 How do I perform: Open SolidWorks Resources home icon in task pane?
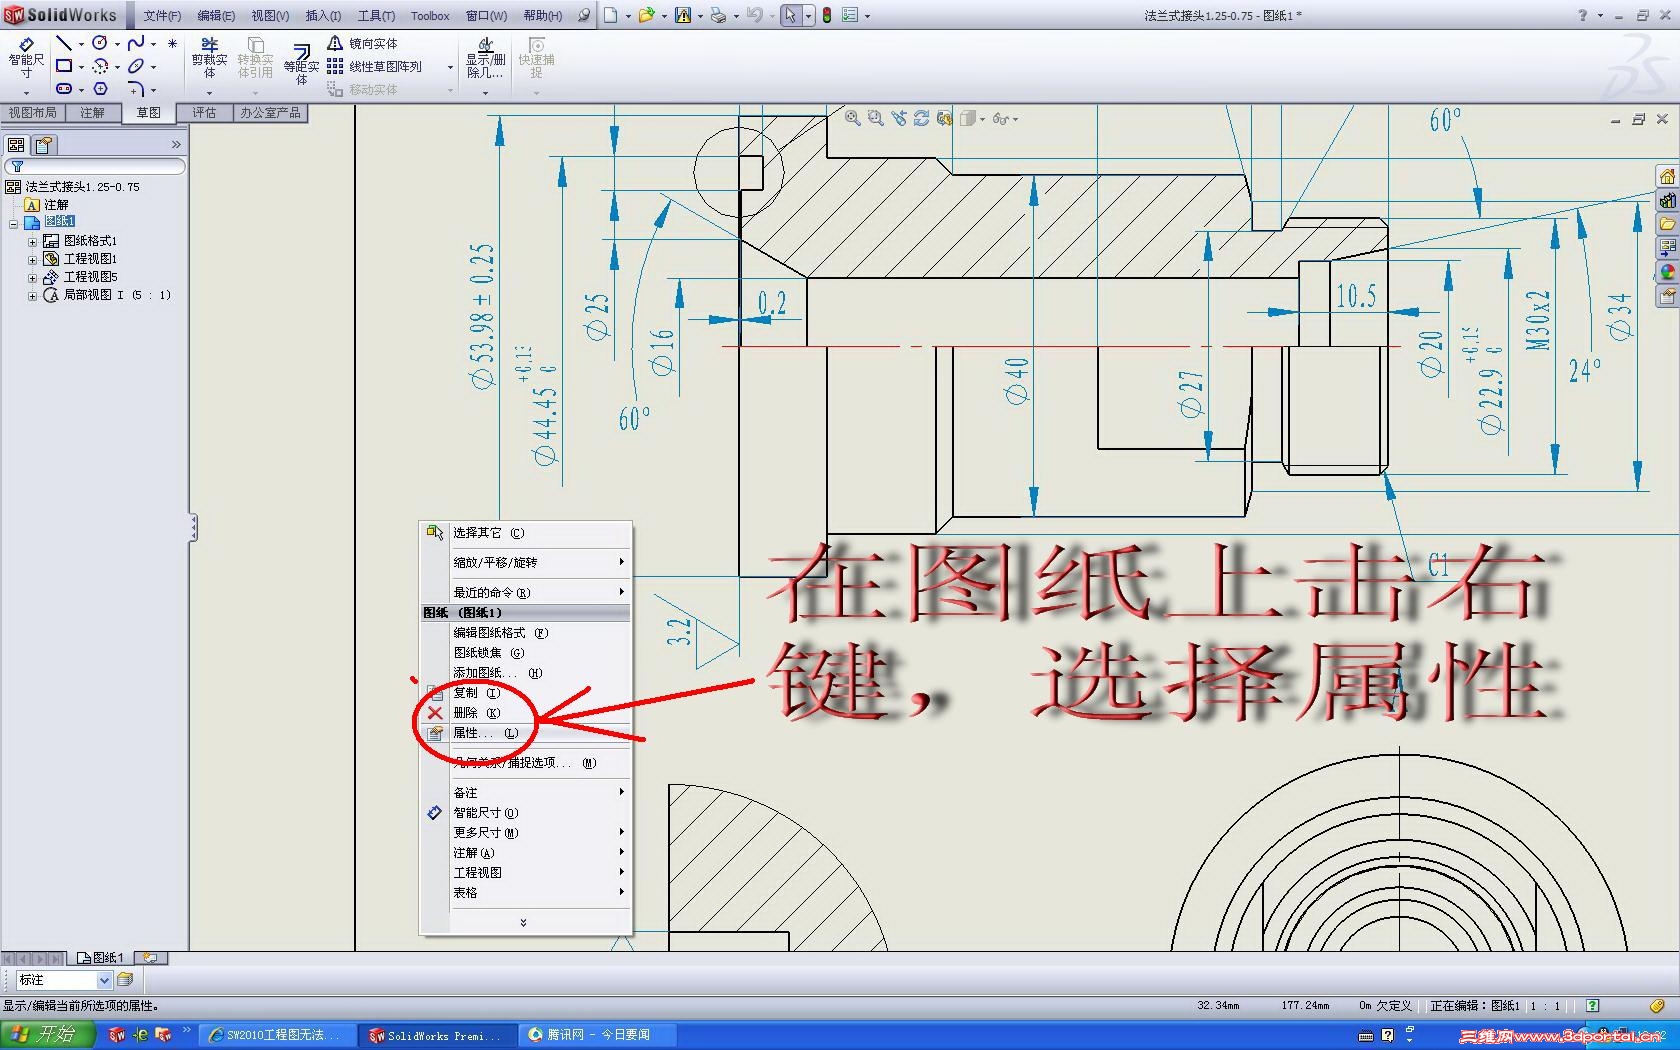[1667, 177]
